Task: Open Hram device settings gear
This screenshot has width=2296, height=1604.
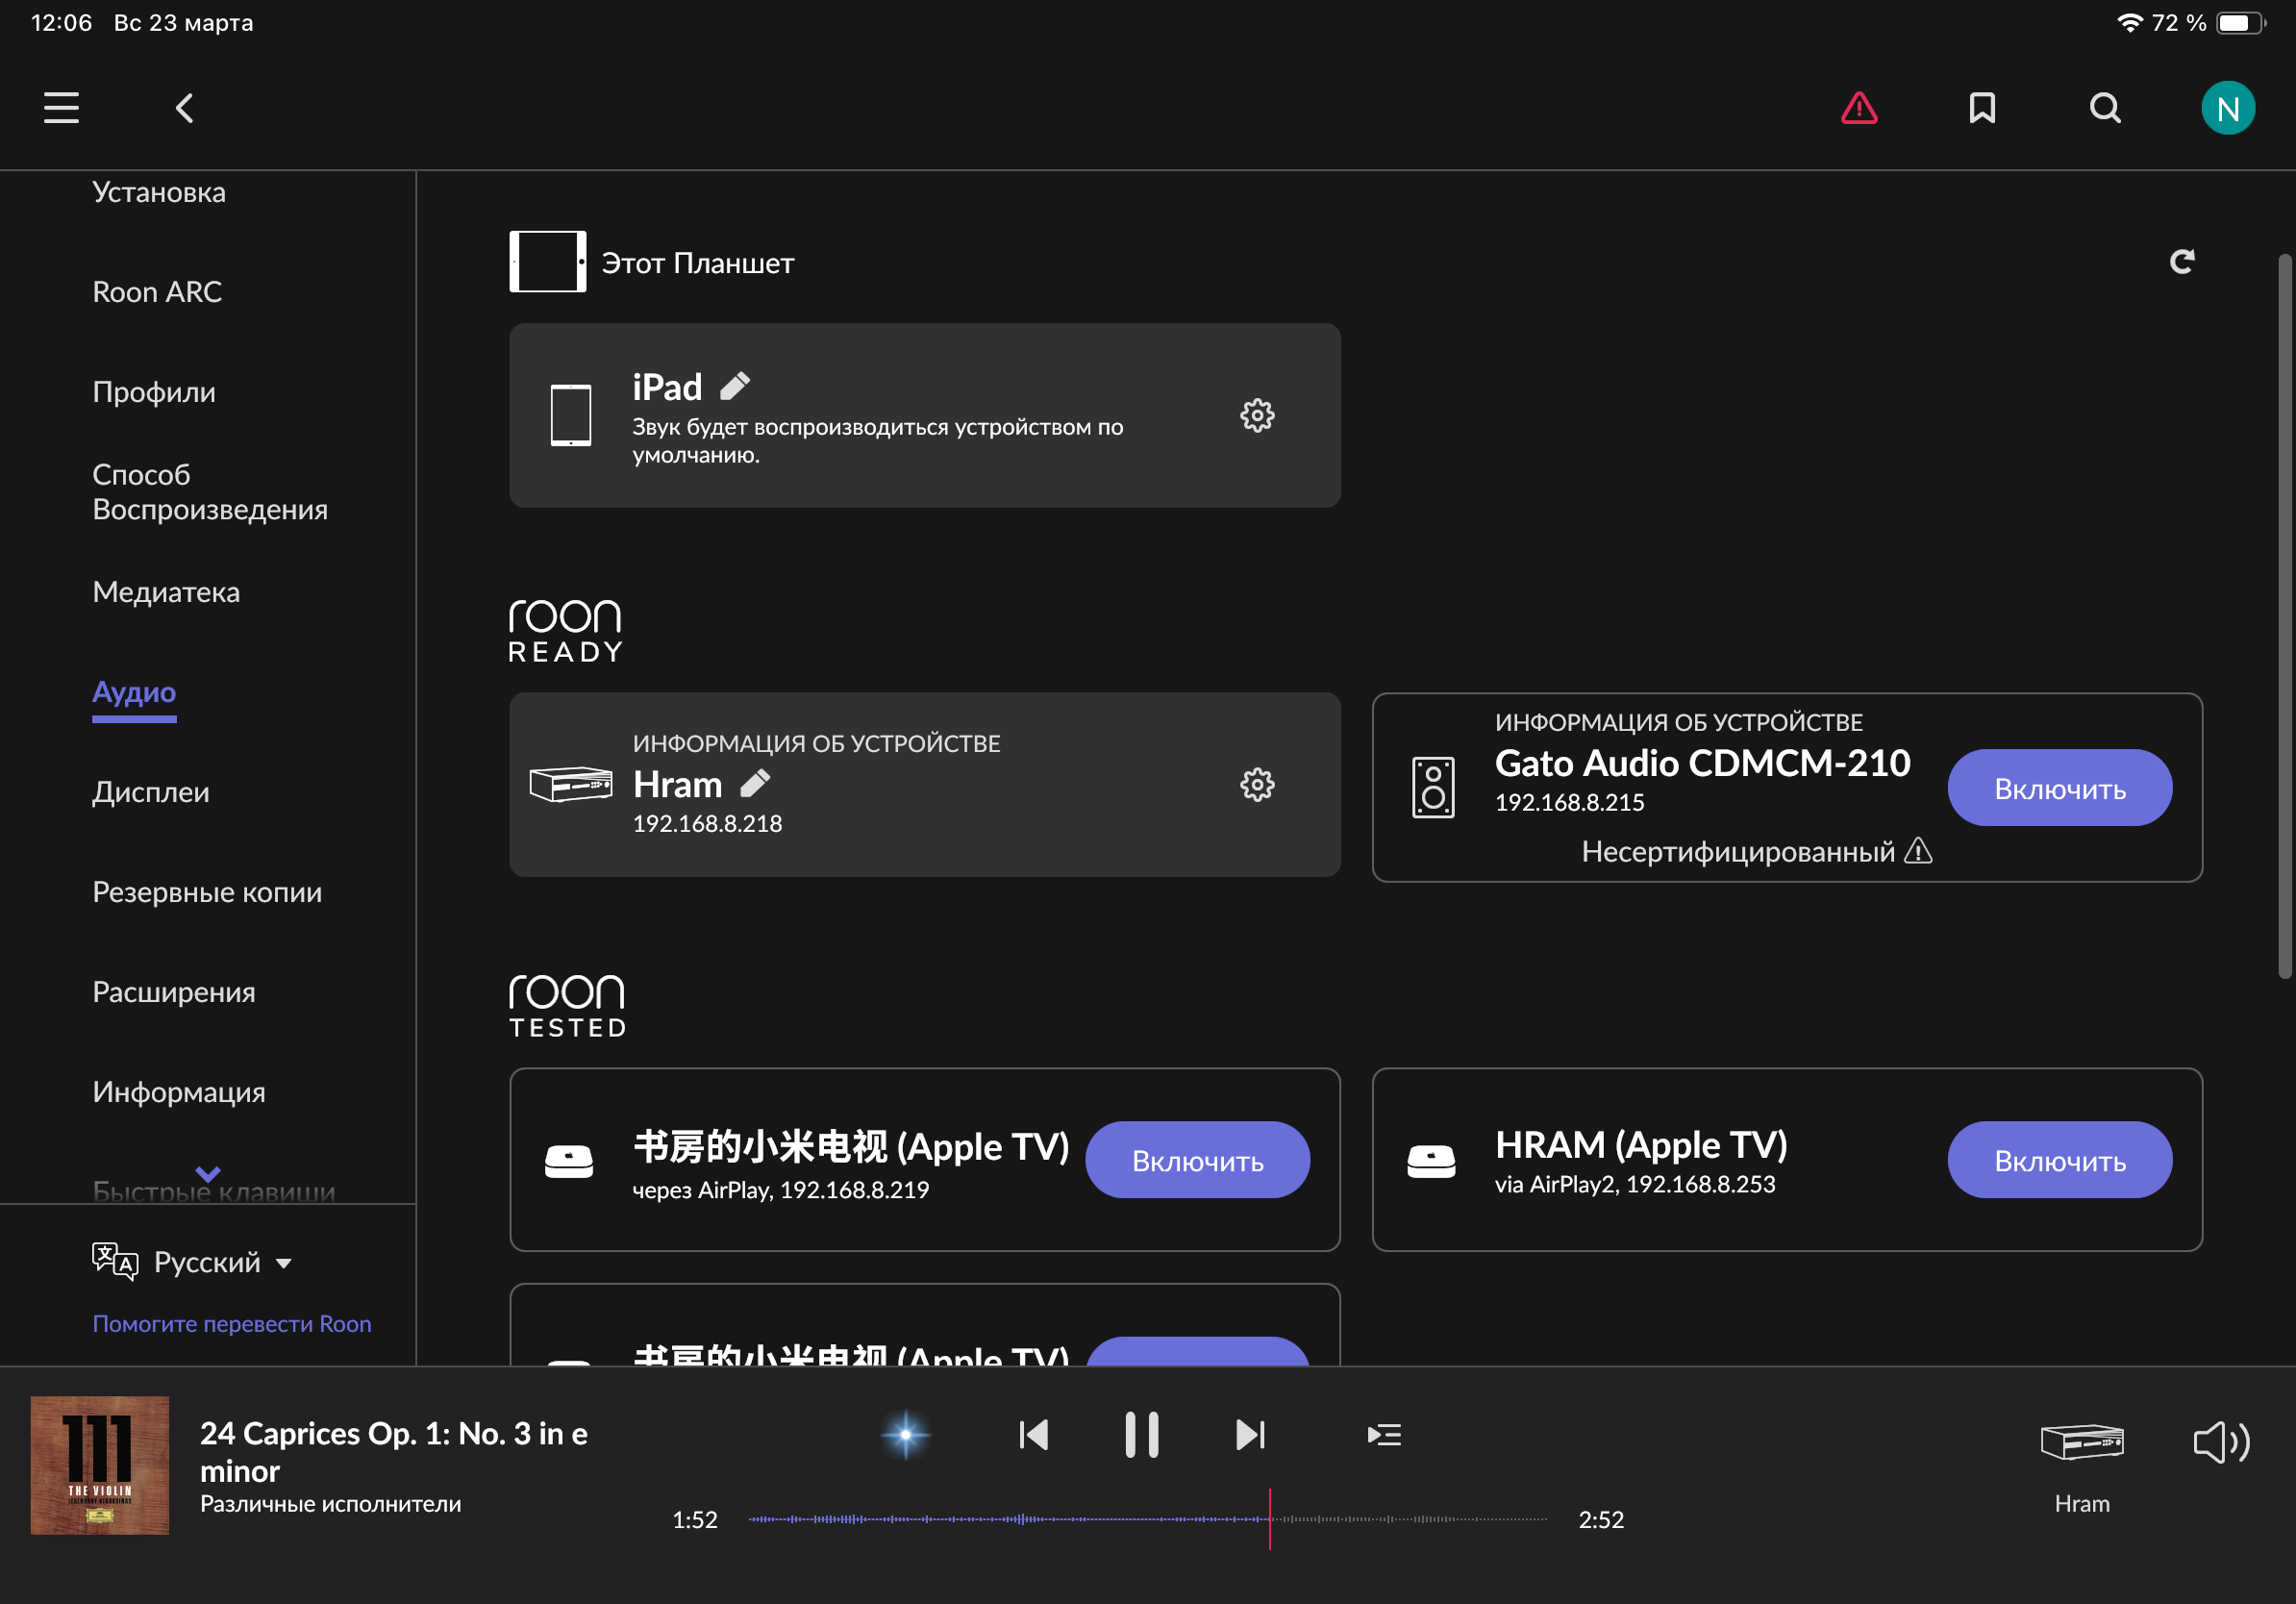Action: point(1257,785)
